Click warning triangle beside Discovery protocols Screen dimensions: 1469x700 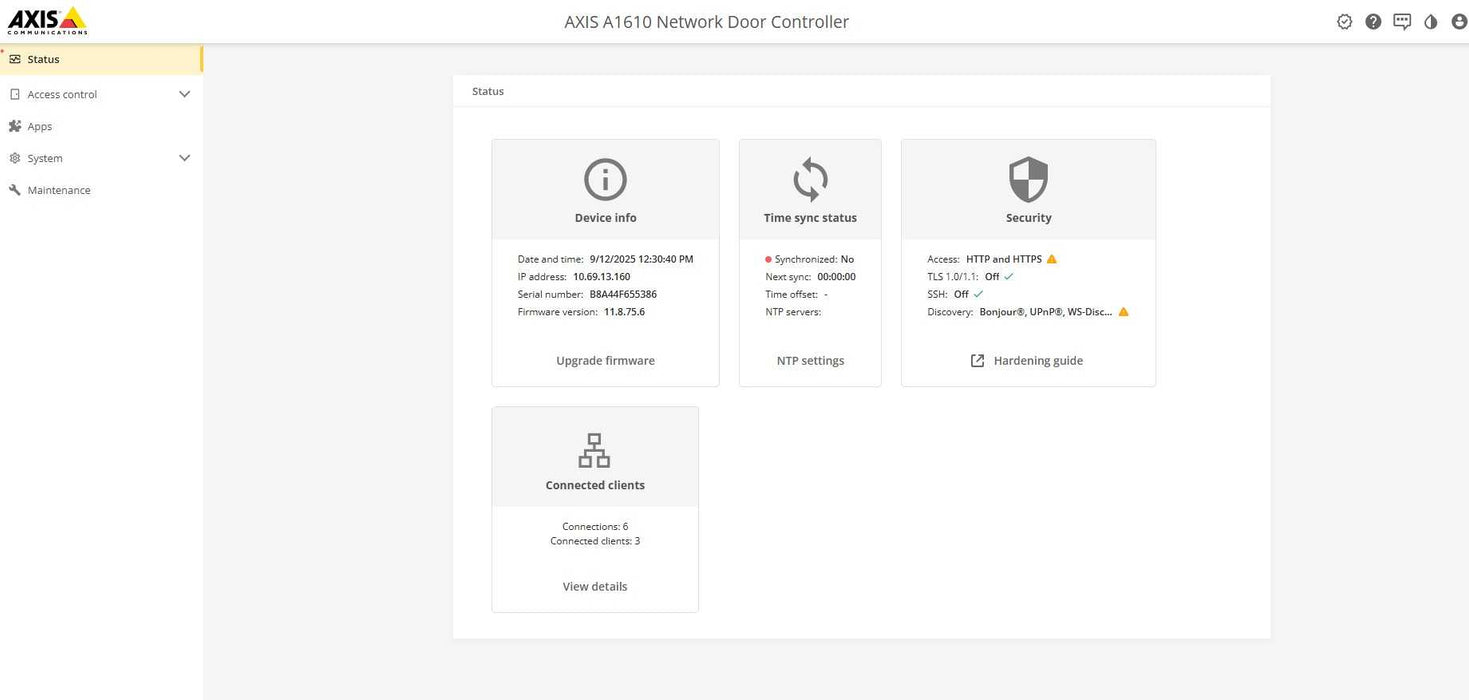(1123, 312)
